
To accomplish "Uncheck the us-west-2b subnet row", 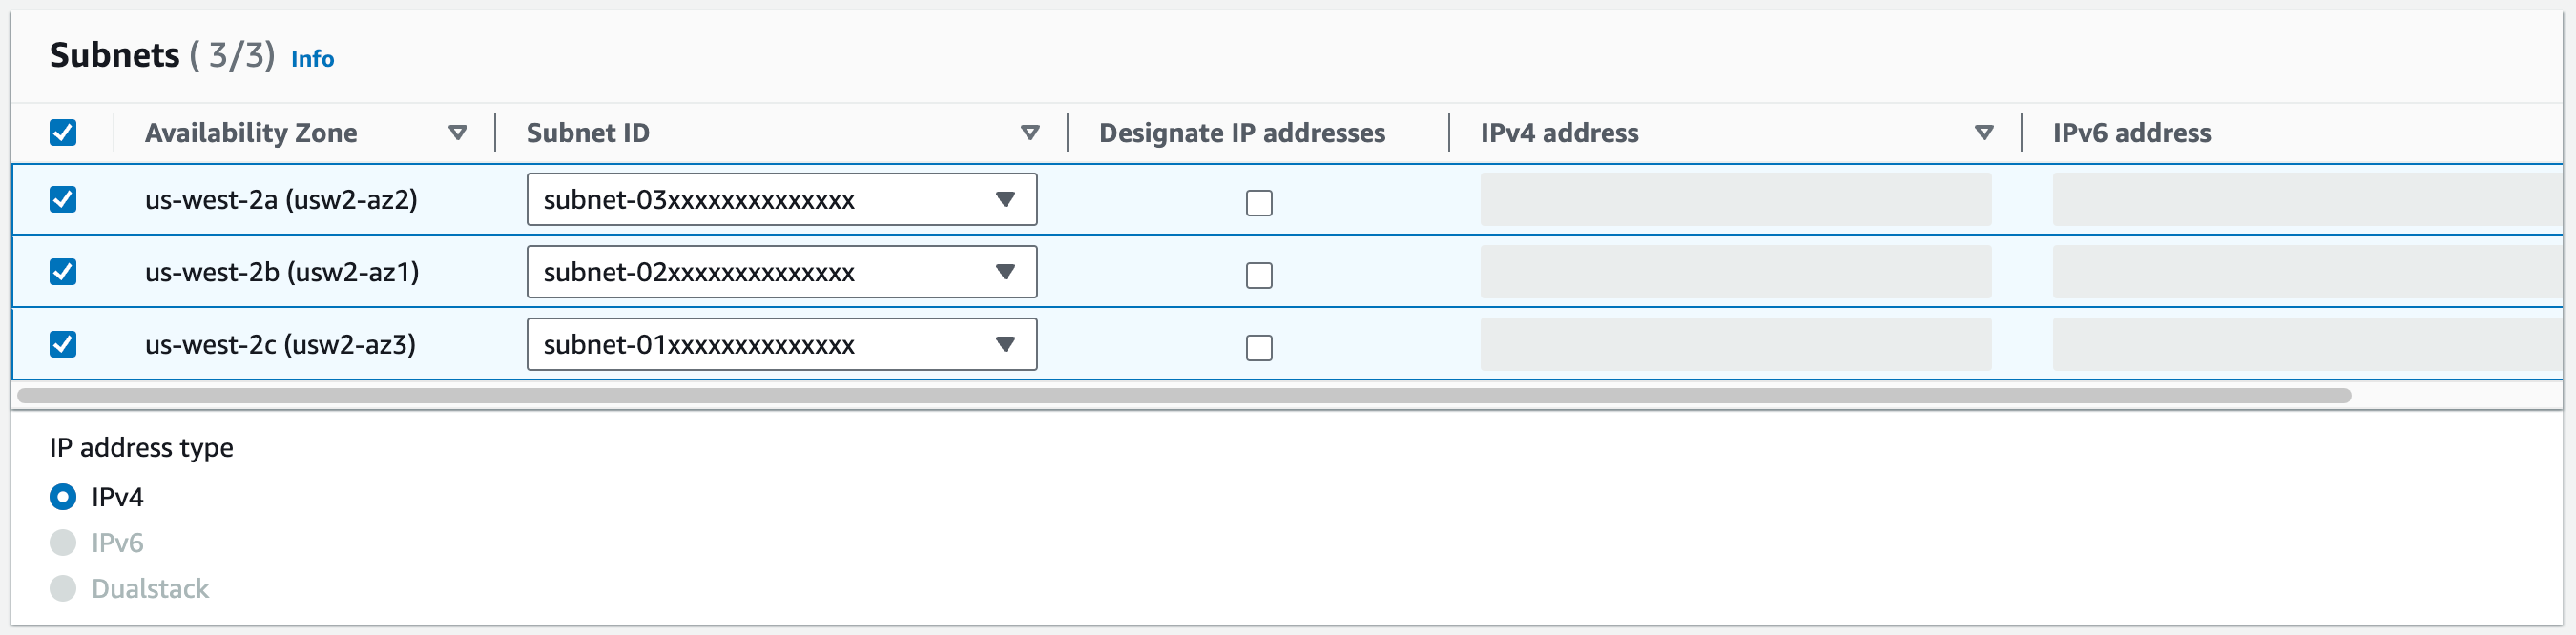I will pos(63,272).
